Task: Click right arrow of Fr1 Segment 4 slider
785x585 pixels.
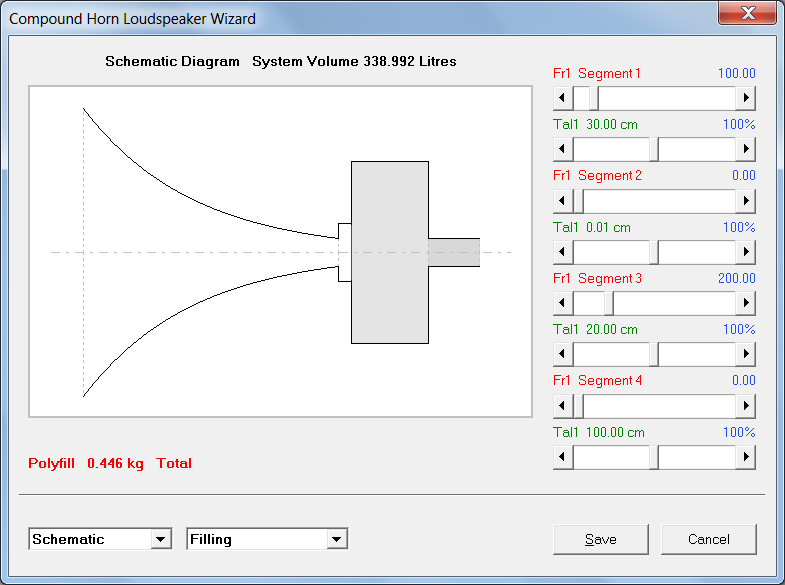Action: click(x=745, y=405)
